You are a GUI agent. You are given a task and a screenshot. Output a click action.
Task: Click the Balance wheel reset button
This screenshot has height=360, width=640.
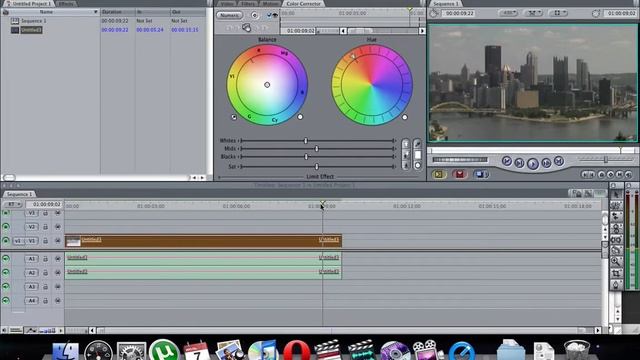click(300, 117)
